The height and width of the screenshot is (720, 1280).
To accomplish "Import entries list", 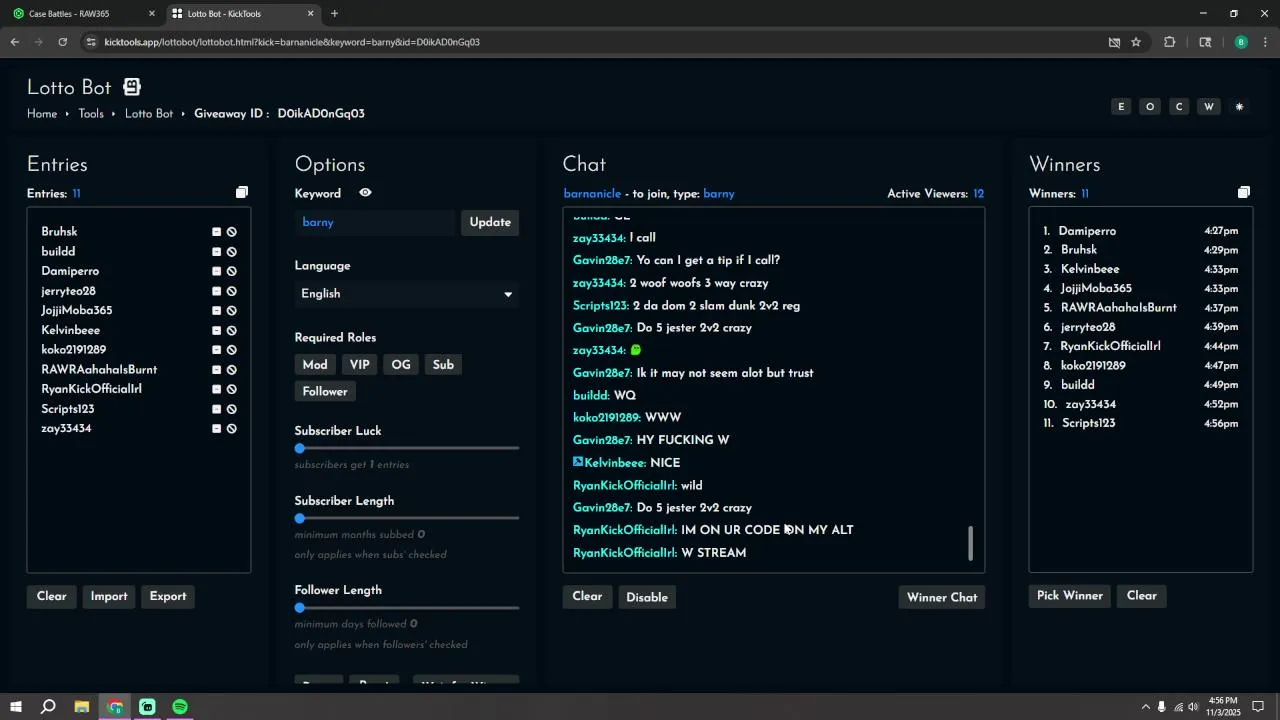I will (x=109, y=597).
